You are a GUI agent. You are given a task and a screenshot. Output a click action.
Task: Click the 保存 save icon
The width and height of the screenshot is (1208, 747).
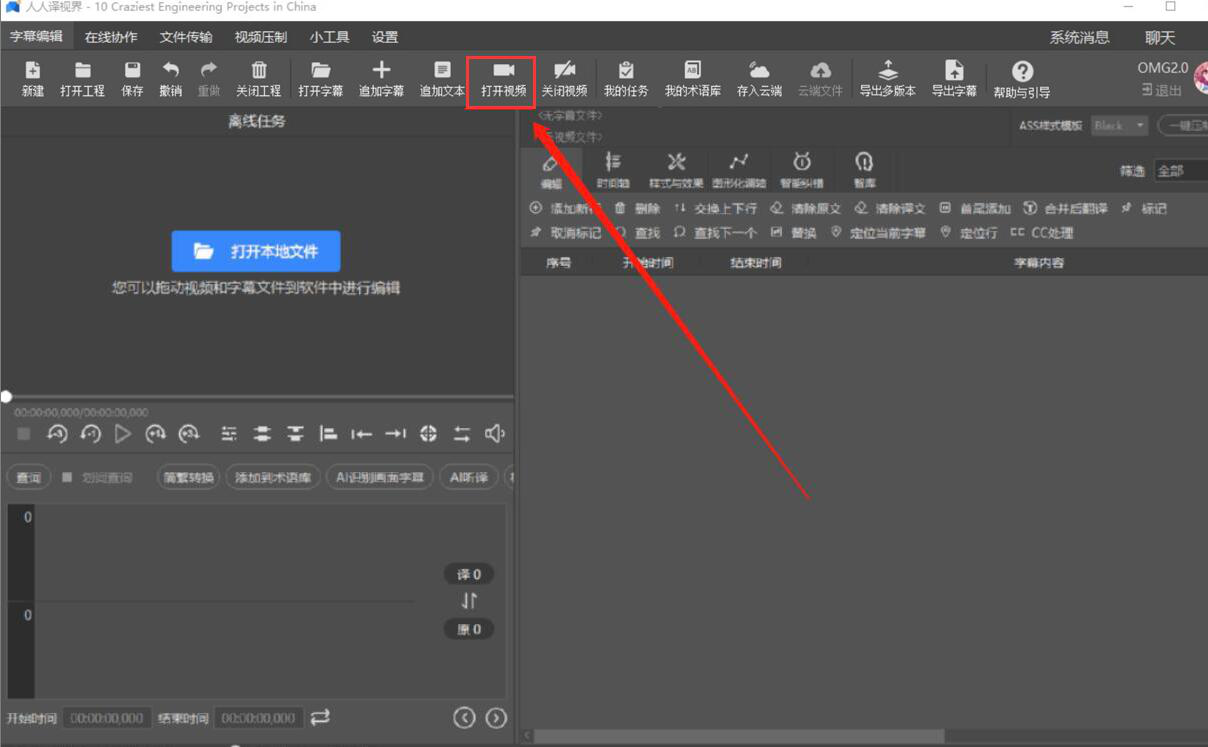[x=132, y=79]
